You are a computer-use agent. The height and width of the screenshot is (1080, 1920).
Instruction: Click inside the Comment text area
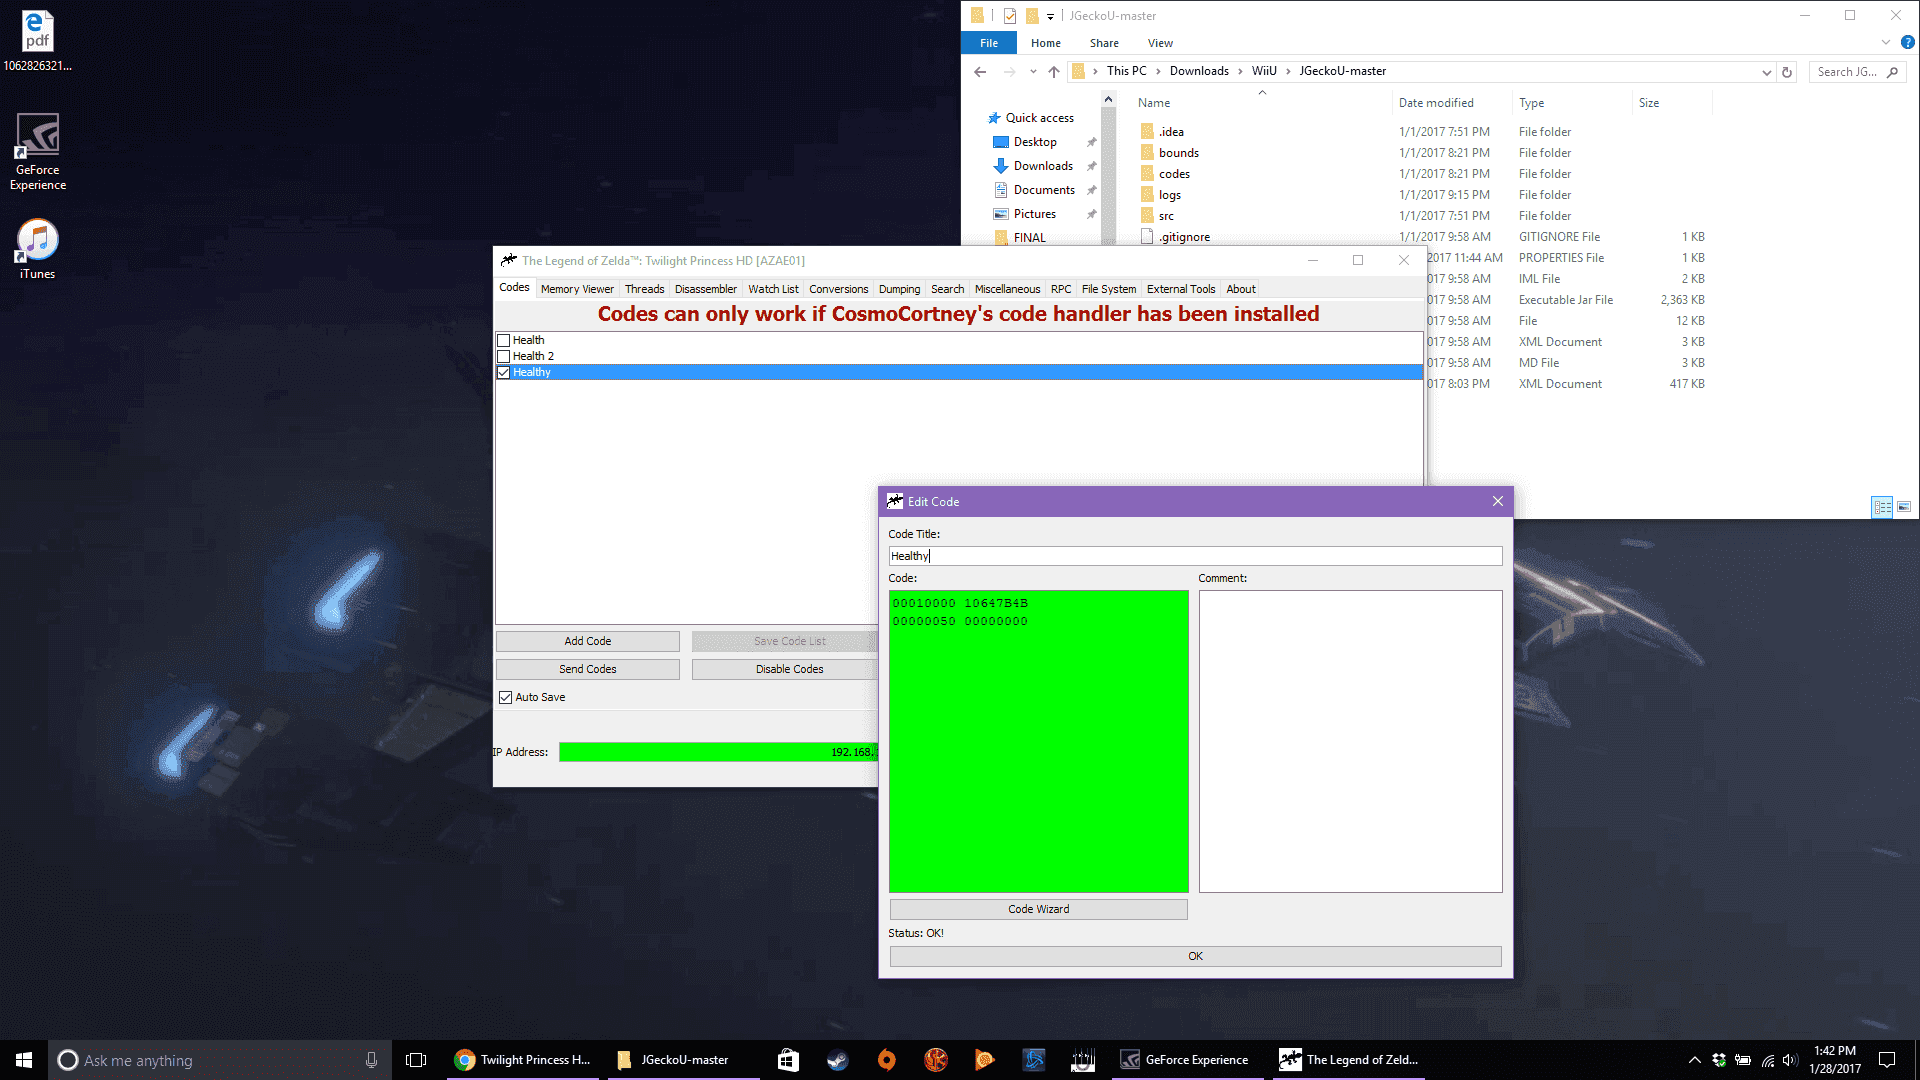1350,741
